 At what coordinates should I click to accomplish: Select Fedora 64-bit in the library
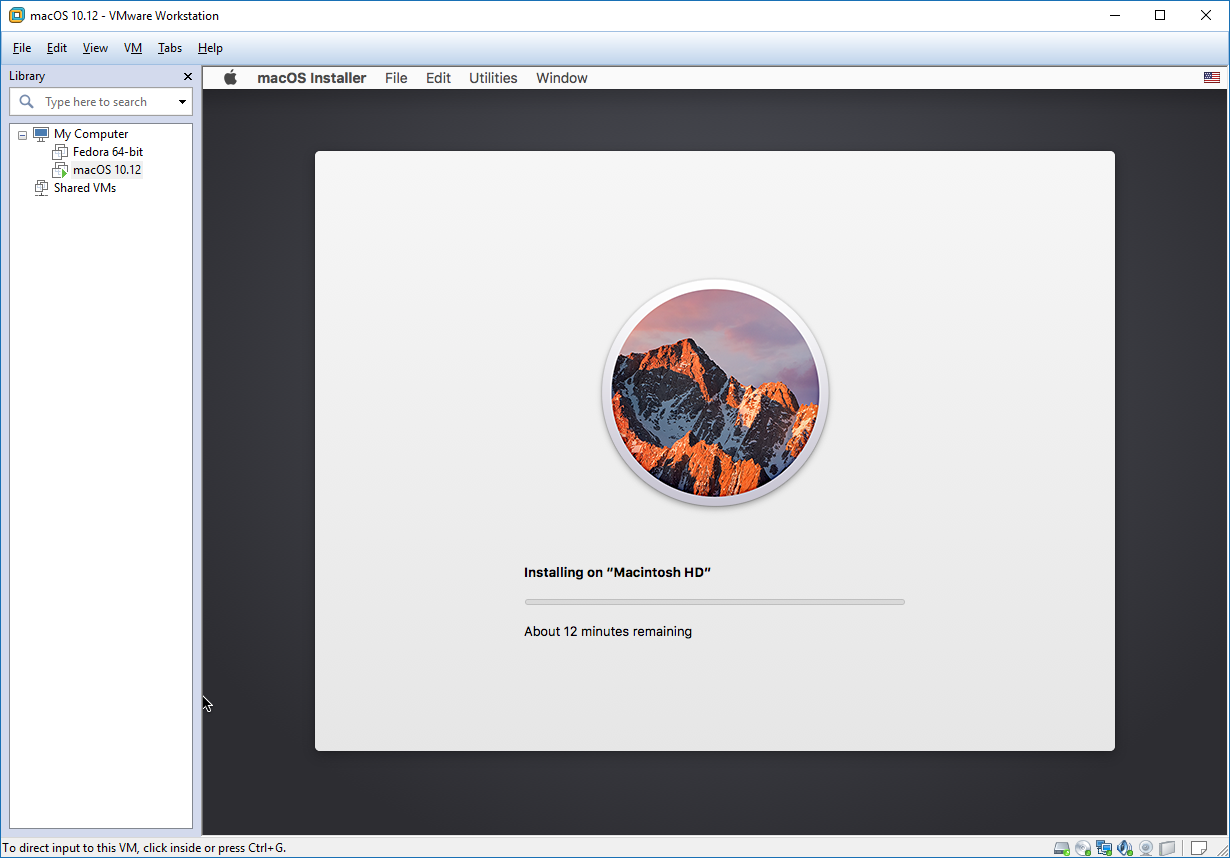pyautogui.click(x=108, y=152)
